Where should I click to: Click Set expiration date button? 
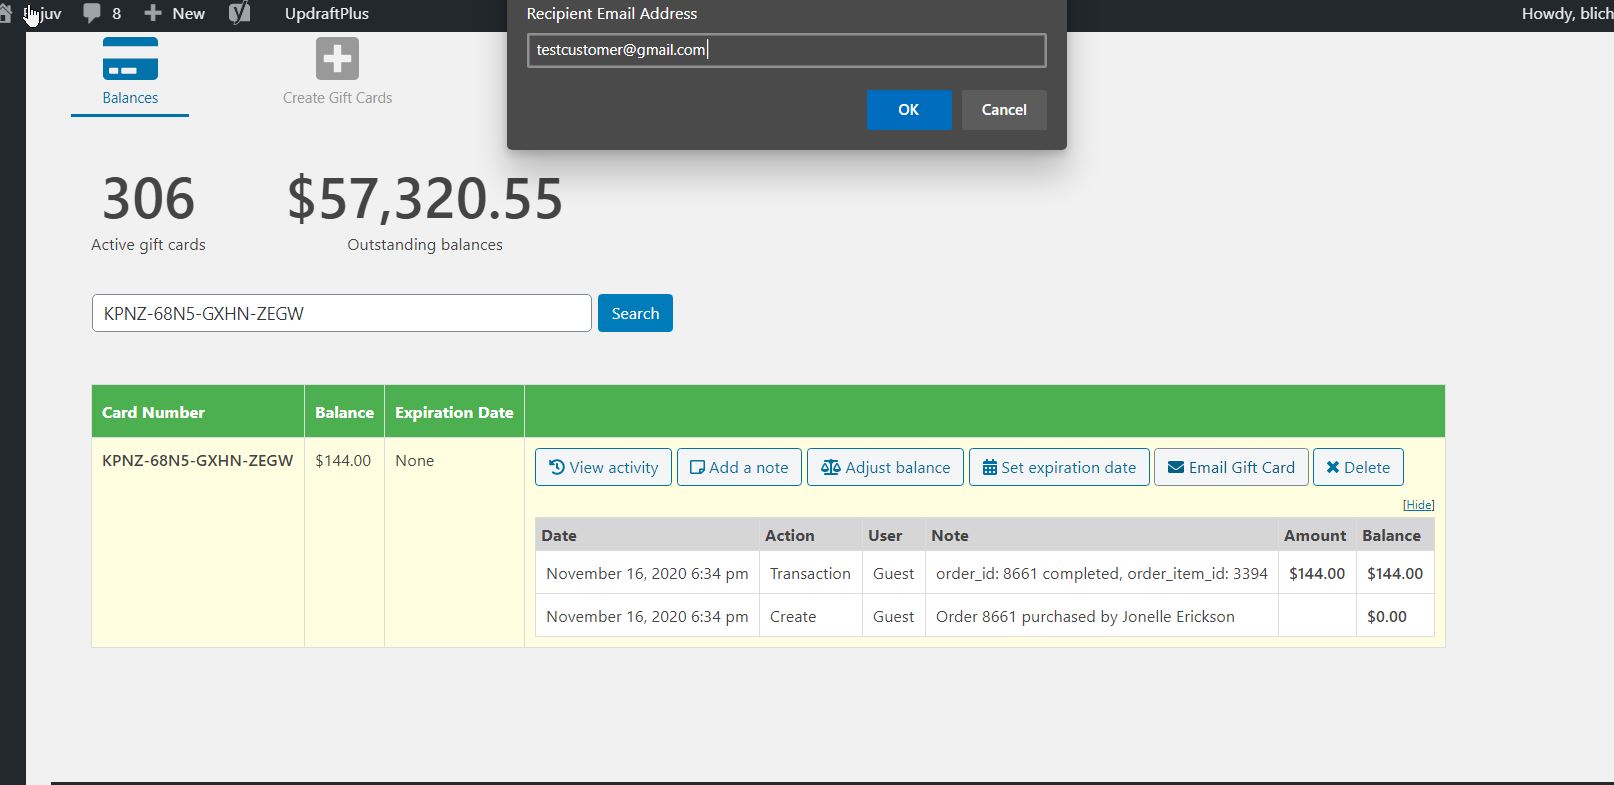(x=1059, y=467)
